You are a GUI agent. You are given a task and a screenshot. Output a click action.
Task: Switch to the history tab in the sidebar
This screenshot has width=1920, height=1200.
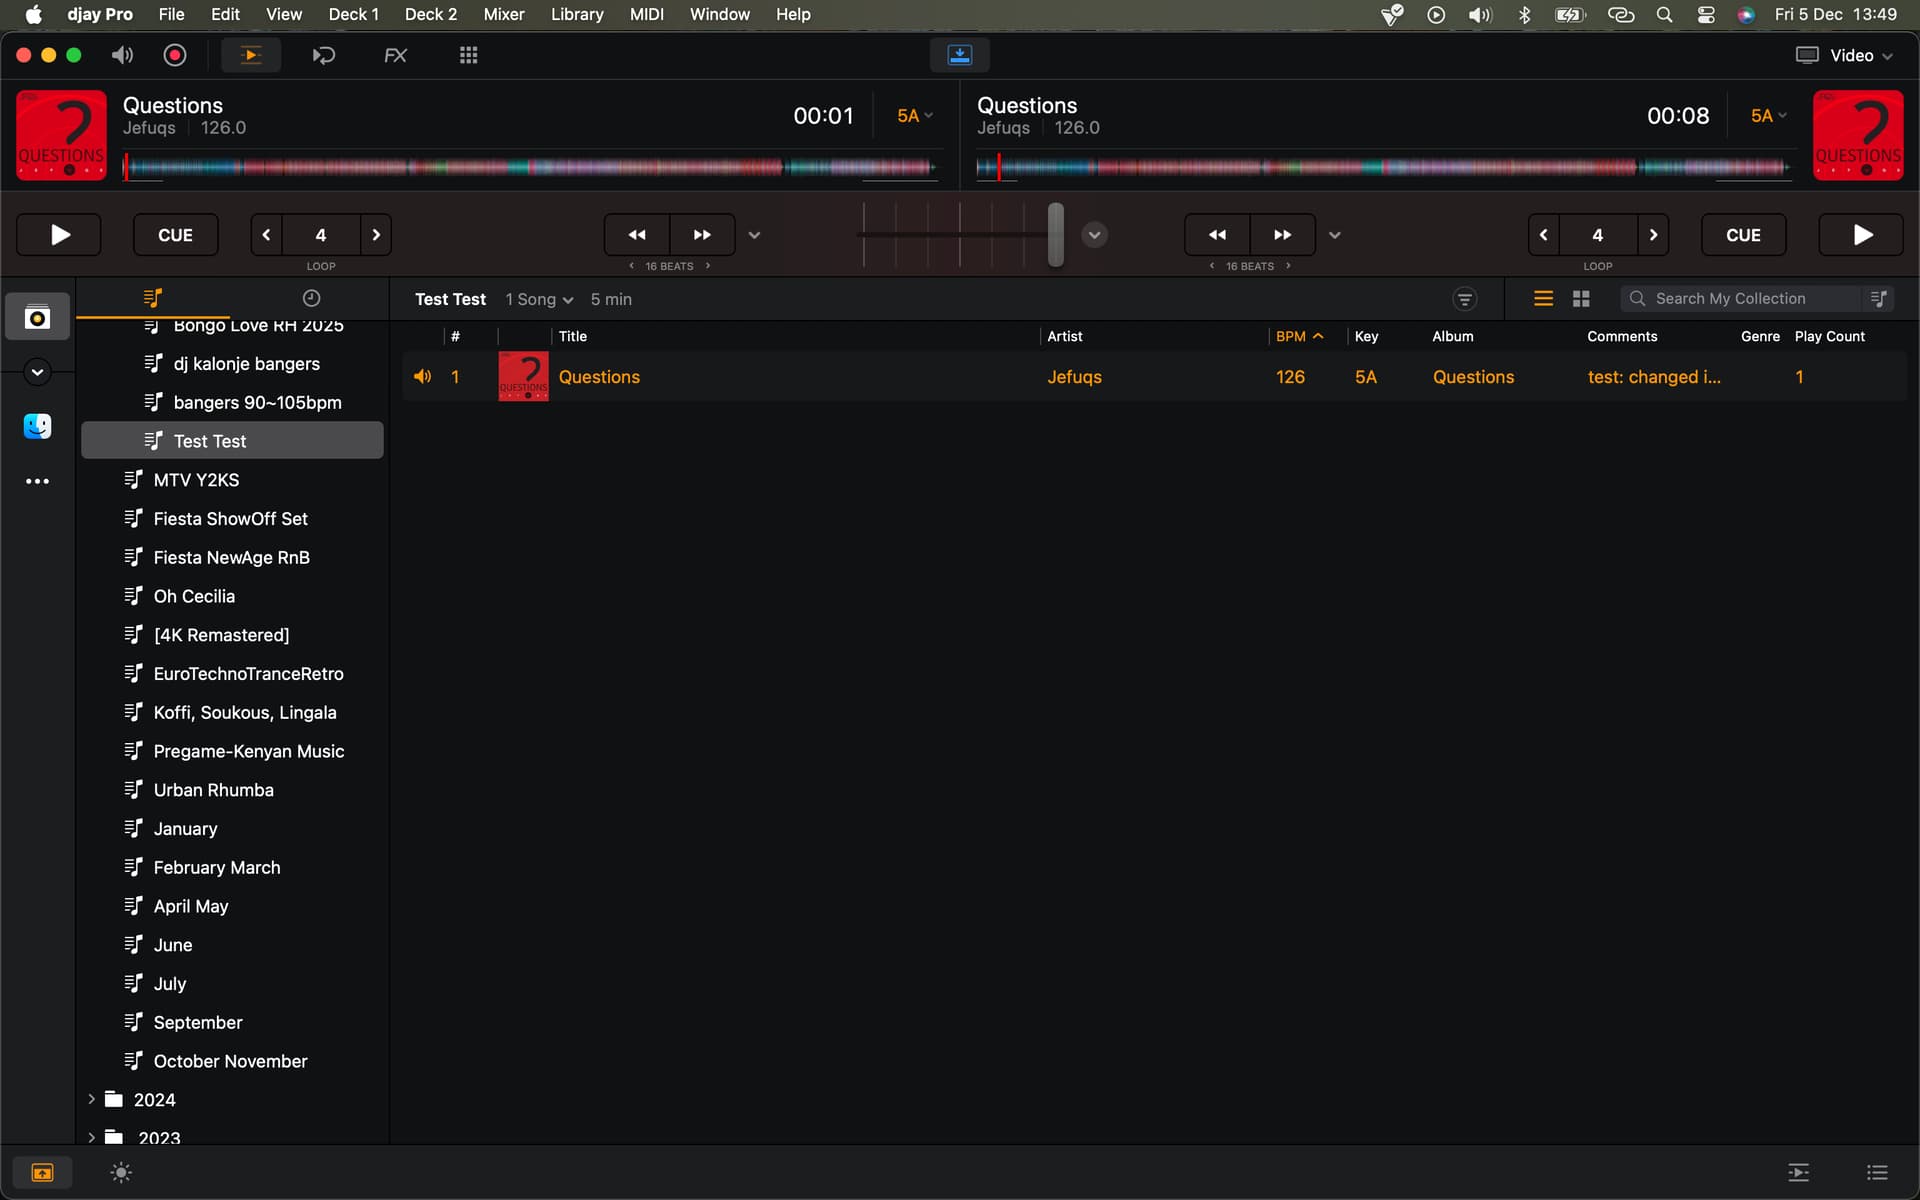(311, 298)
